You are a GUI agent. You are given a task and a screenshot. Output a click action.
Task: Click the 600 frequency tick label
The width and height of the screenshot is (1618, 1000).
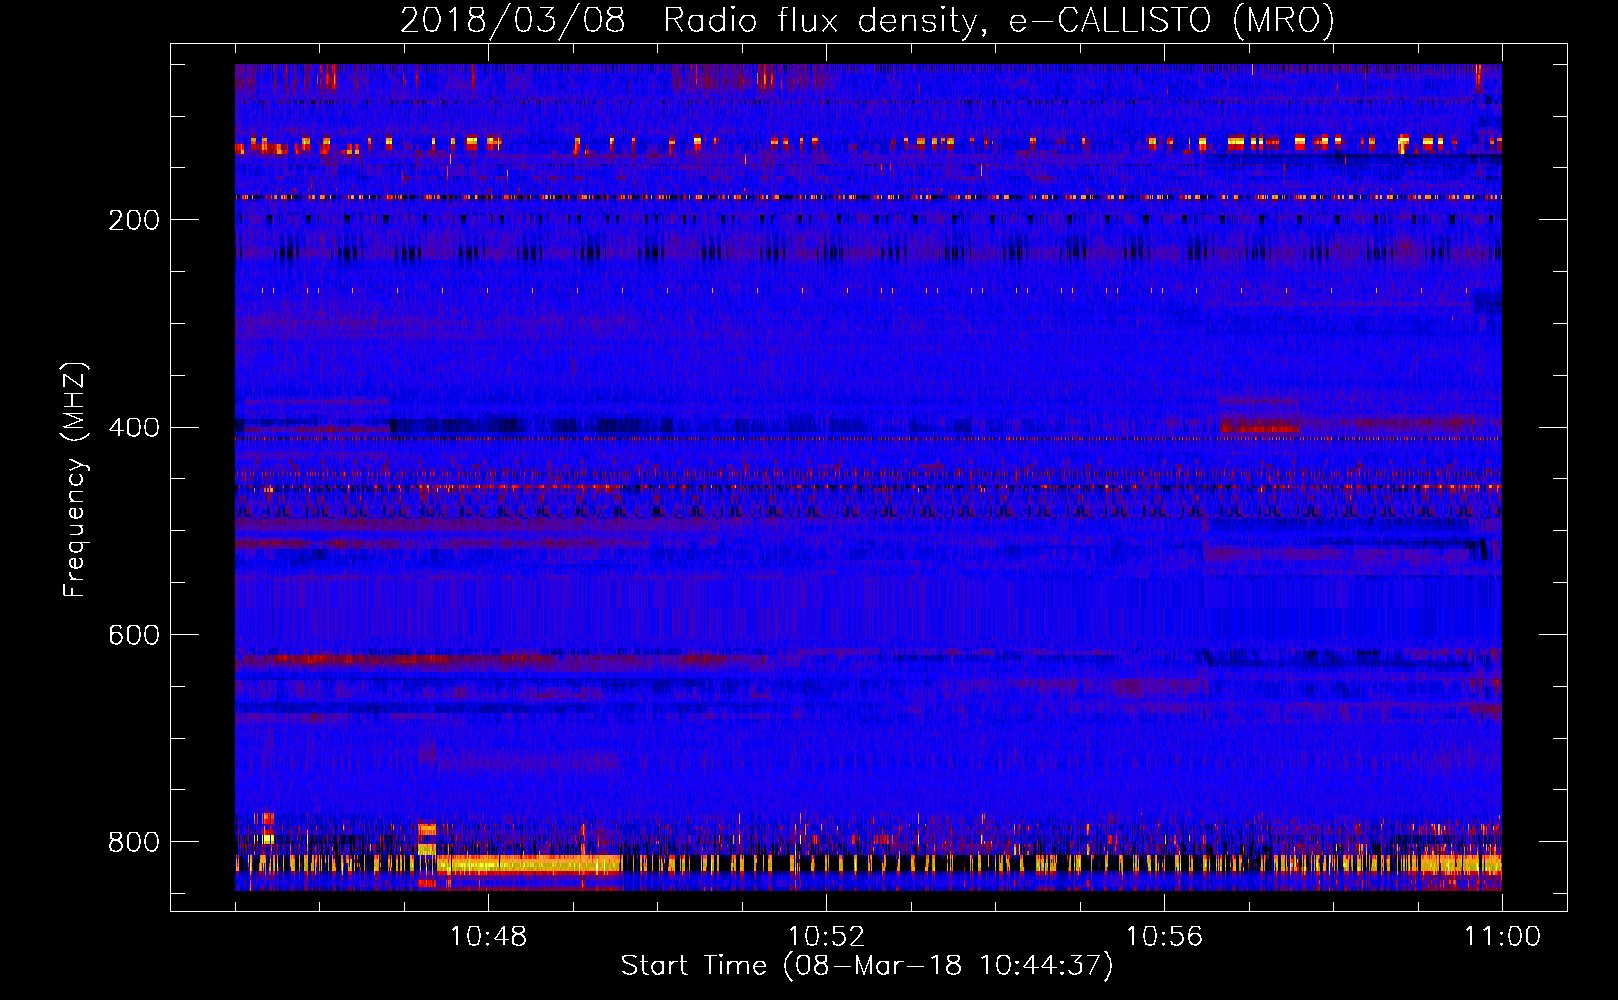(x=133, y=635)
